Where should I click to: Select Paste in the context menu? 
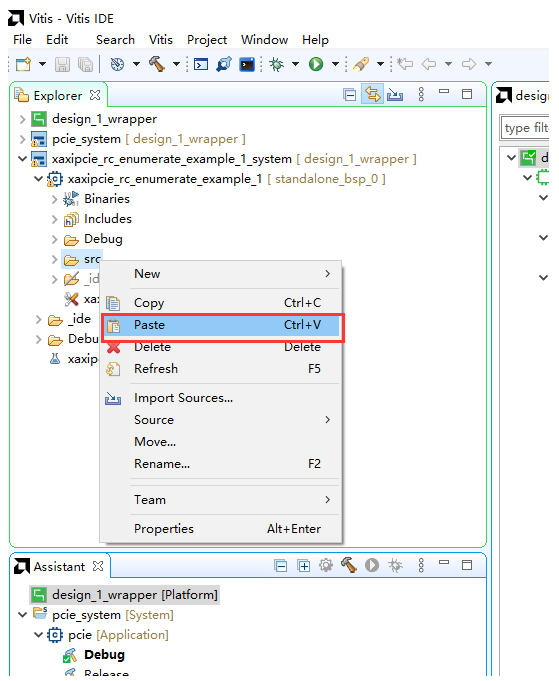[x=222, y=325]
